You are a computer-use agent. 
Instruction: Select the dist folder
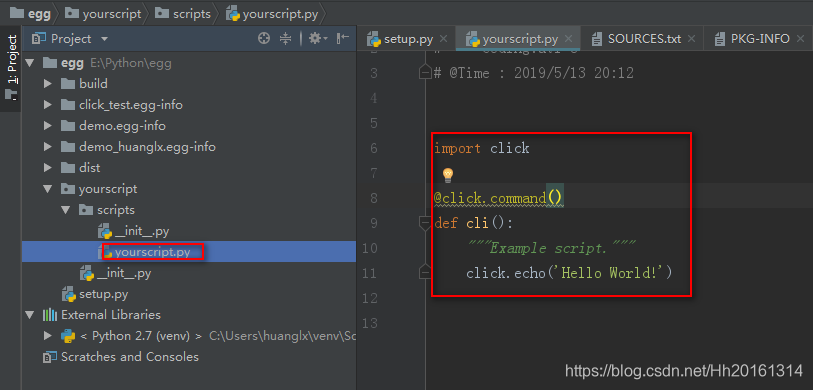[90, 168]
